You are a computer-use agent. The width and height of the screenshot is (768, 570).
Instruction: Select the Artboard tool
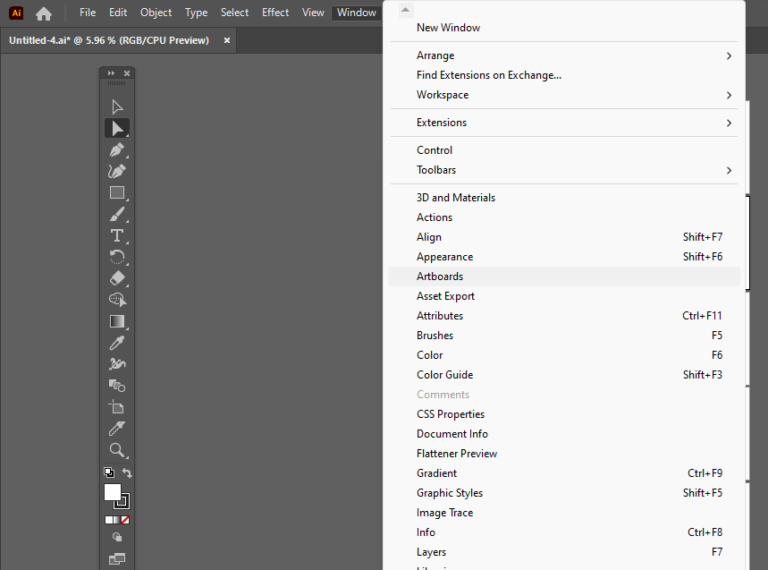pyautogui.click(x=117, y=407)
